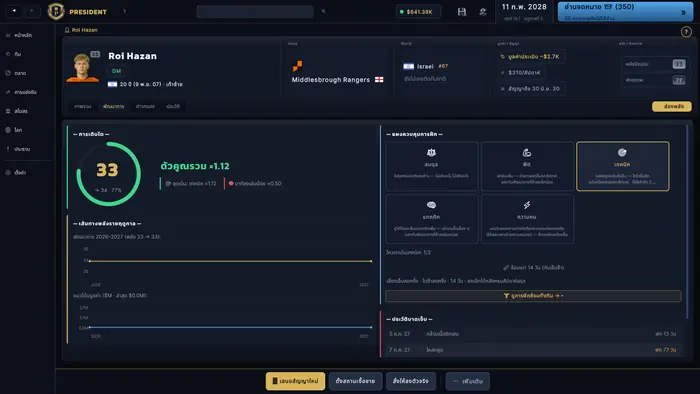The image size is (700, 394).
Task: Click the 5 ธ.ค. 27 injury row
Action: 532,334
